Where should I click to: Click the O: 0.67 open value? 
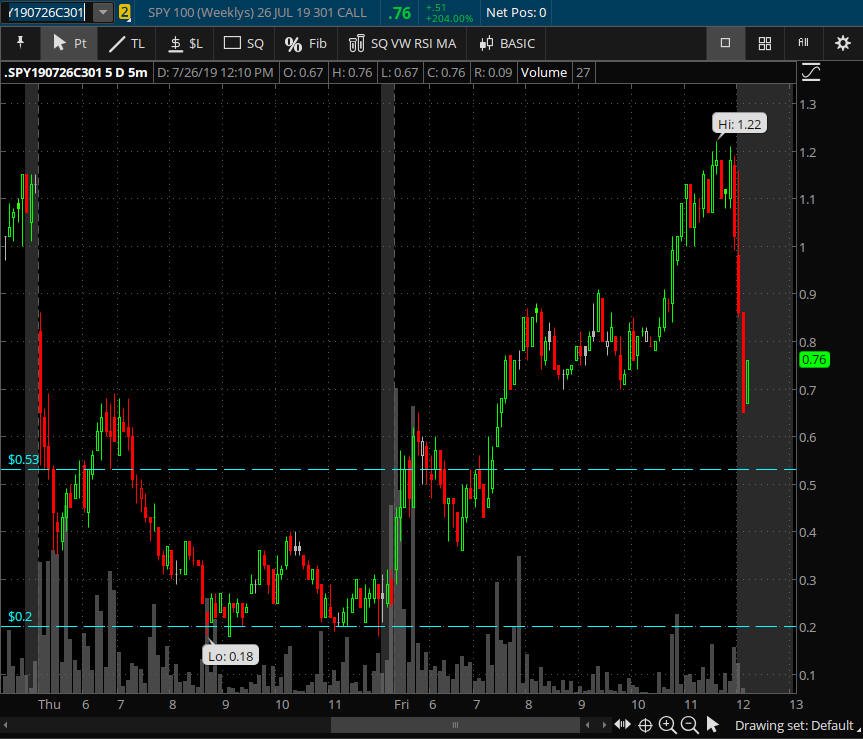click(303, 73)
